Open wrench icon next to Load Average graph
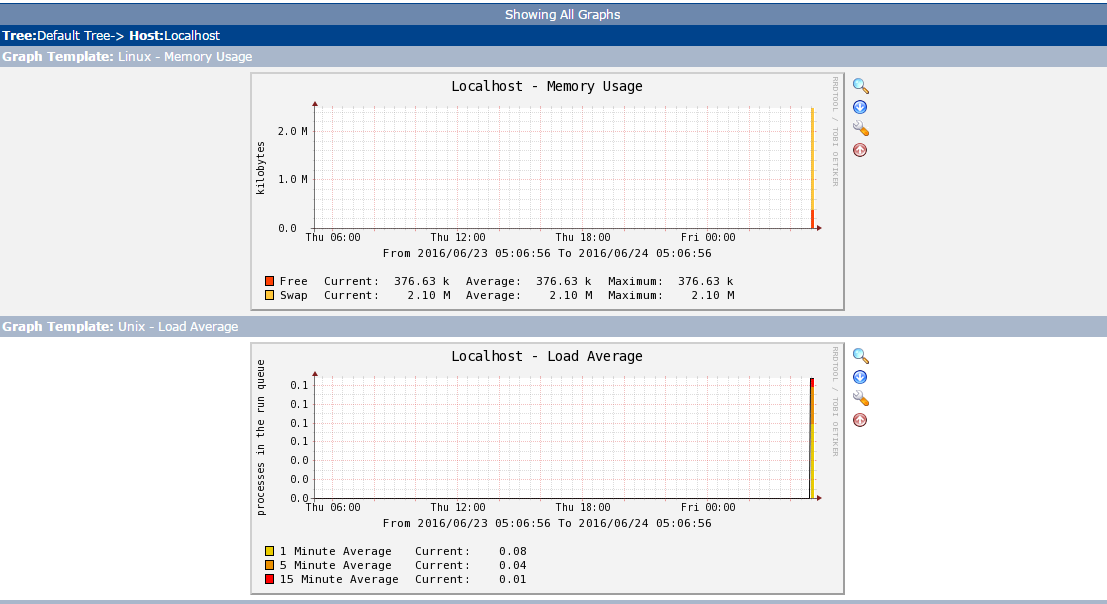The image size is (1107, 604). click(860, 399)
